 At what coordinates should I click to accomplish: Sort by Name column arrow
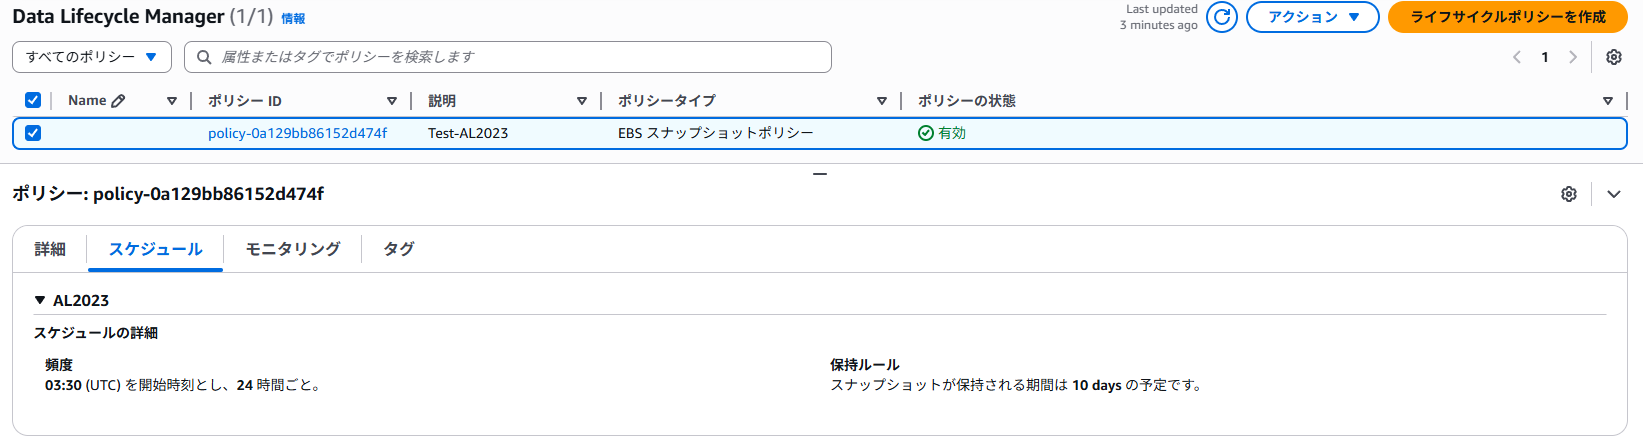click(172, 101)
